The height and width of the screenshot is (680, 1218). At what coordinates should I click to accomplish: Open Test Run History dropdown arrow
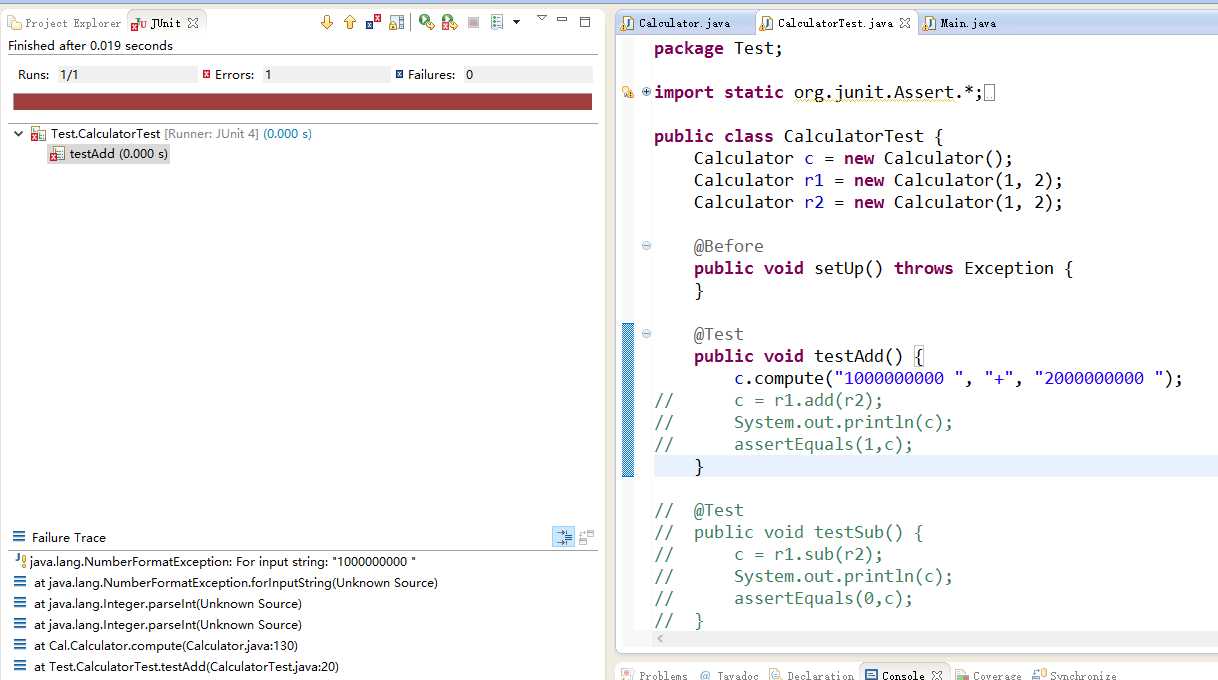(516, 22)
